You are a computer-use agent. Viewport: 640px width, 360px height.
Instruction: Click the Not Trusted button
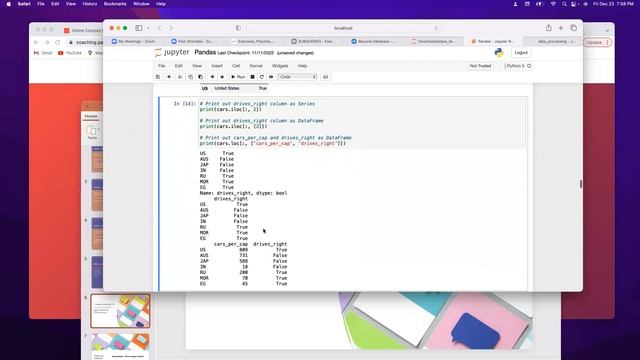point(480,66)
